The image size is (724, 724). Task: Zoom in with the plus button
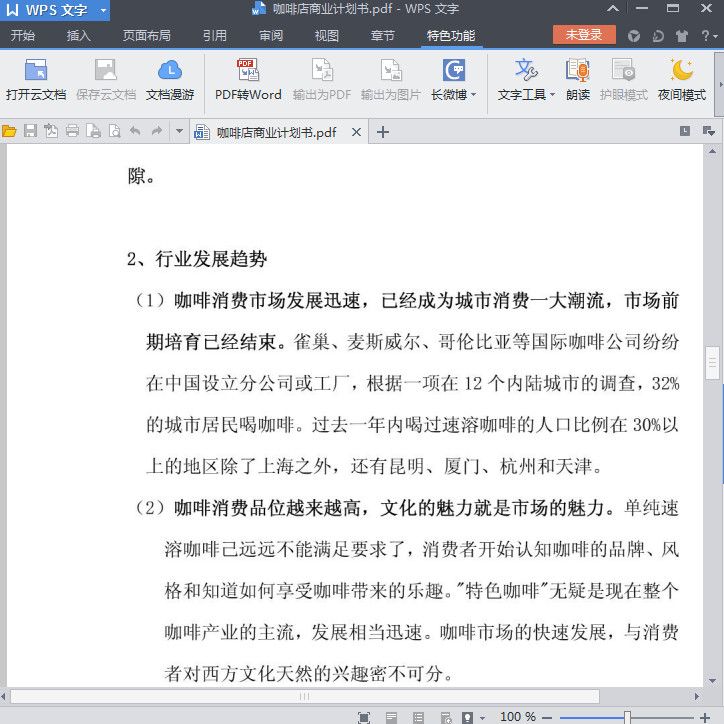(705, 717)
